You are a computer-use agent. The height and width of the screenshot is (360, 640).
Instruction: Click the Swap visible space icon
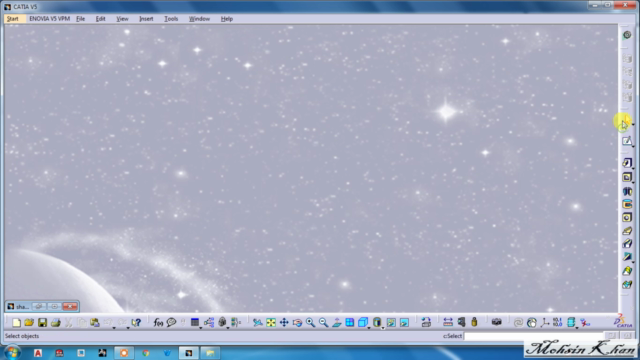pyautogui.click(x=404, y=322)
